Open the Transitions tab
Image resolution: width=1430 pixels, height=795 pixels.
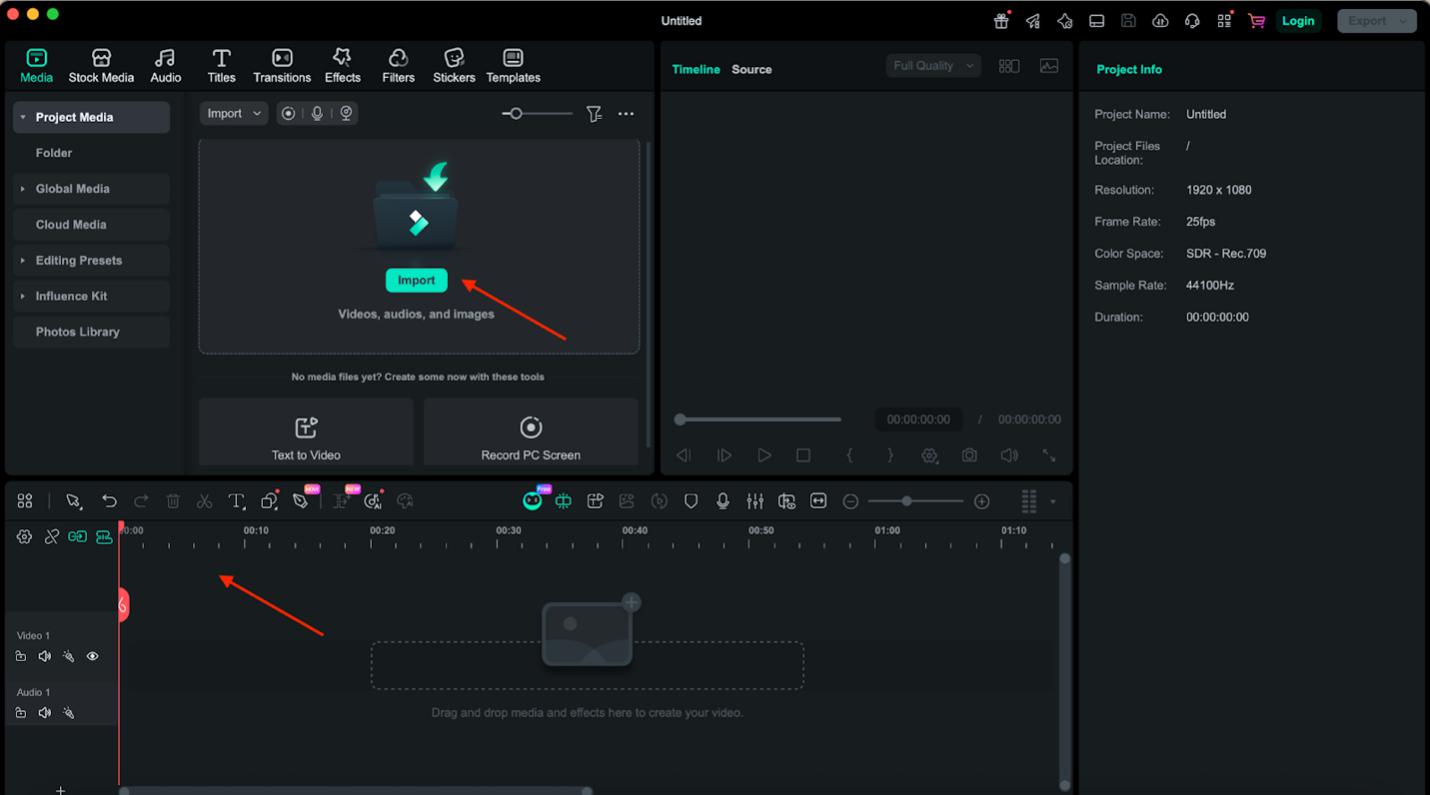282,66
